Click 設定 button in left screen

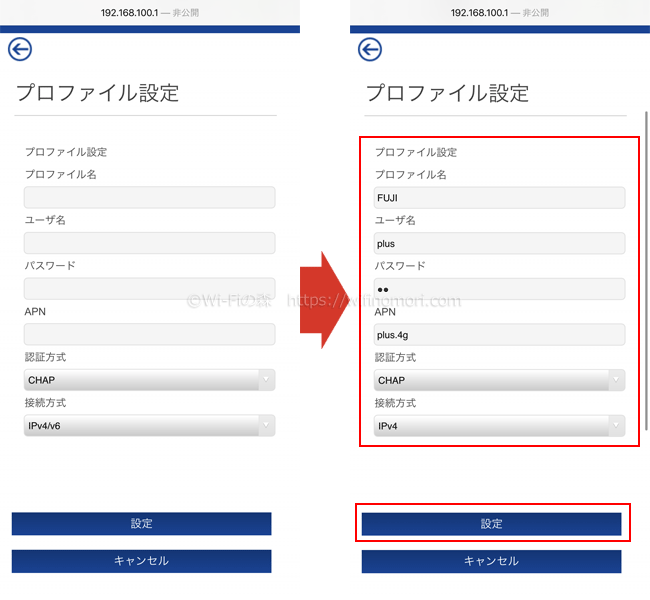(x=141, y=524)
